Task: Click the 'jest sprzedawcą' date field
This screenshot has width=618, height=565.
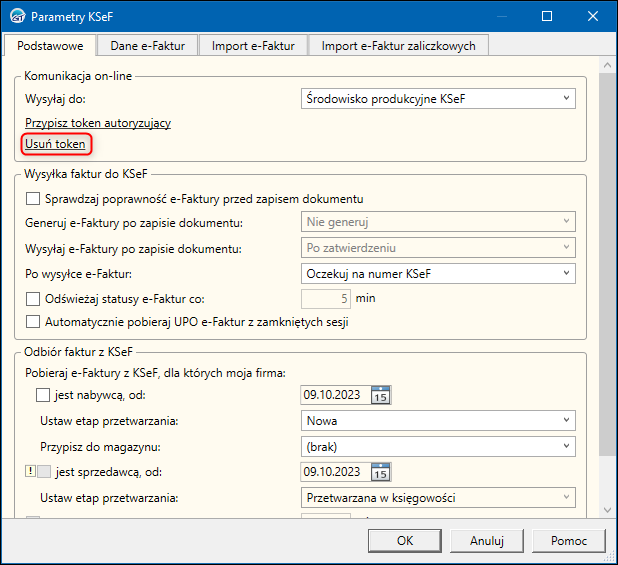Action: tap(336, 472)
